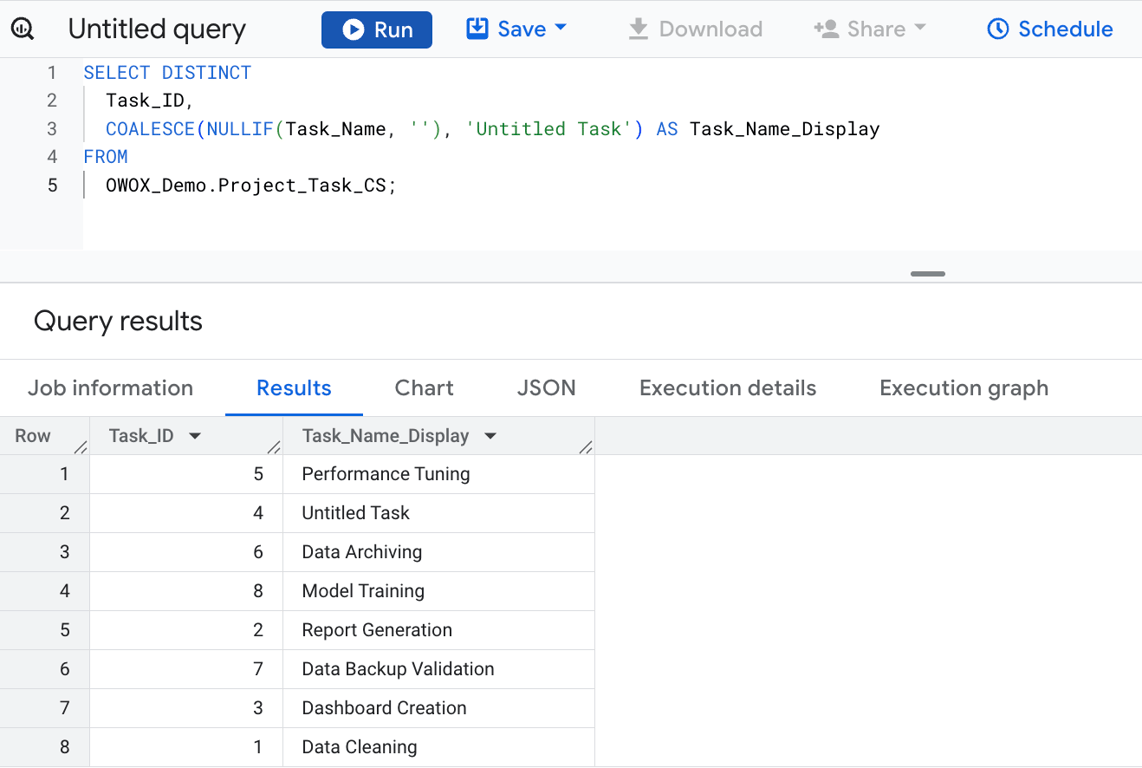Select the Performance Tuning cell

[438, 474]
